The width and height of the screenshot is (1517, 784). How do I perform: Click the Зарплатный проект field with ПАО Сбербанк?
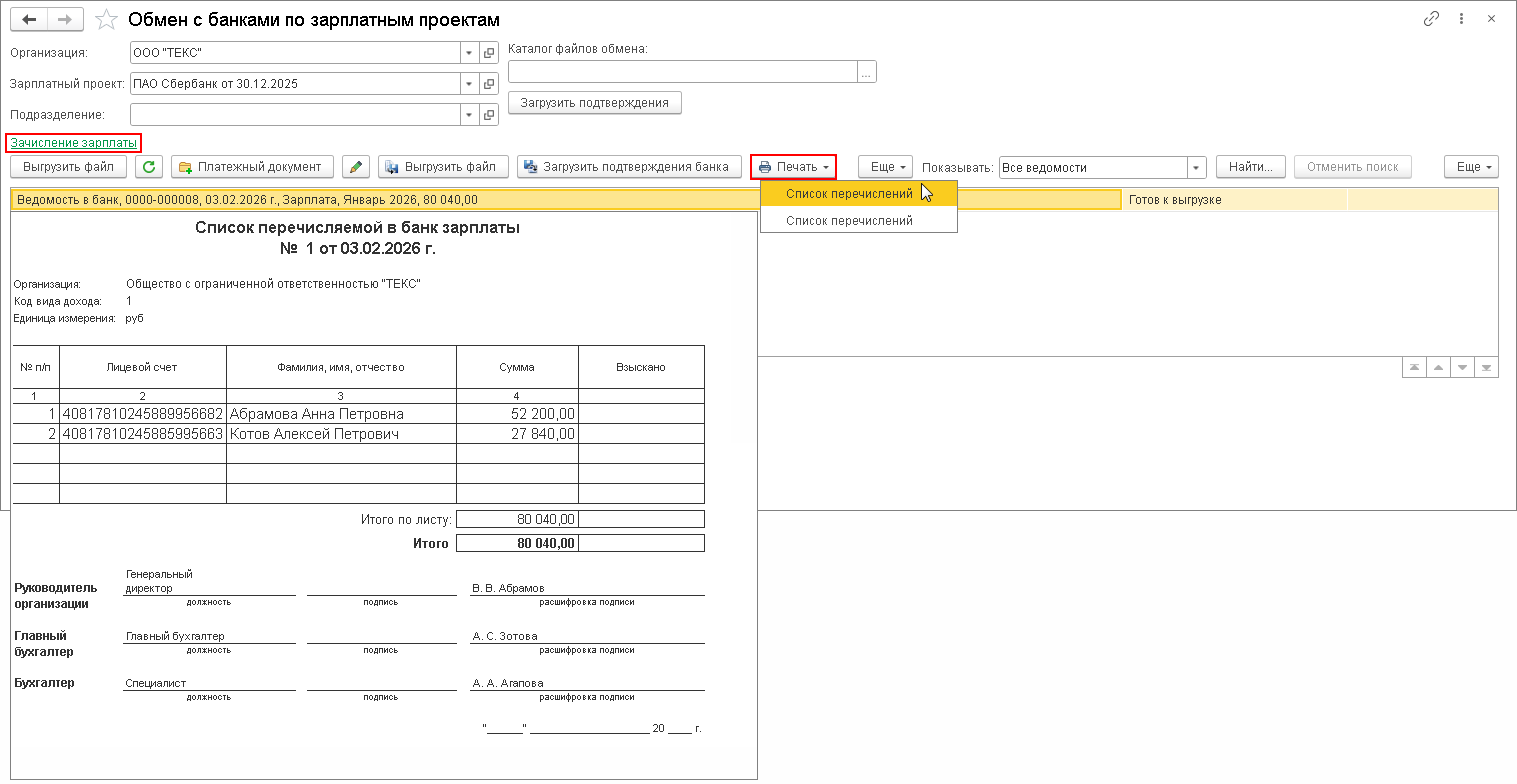point(295,84)
